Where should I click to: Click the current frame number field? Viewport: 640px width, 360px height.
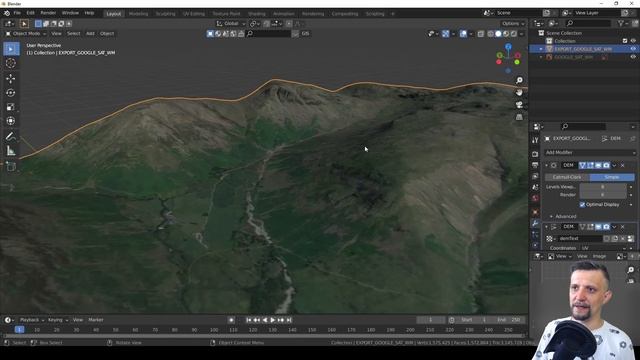click(431, 320)
